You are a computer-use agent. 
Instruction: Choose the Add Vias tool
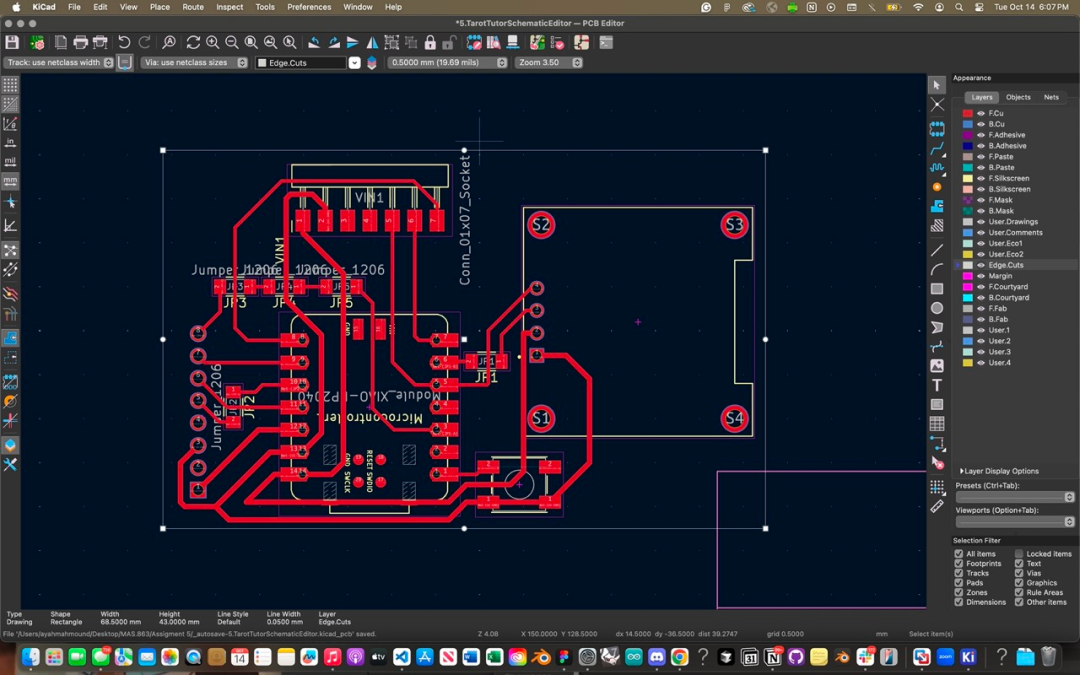[x=937, y=187]
